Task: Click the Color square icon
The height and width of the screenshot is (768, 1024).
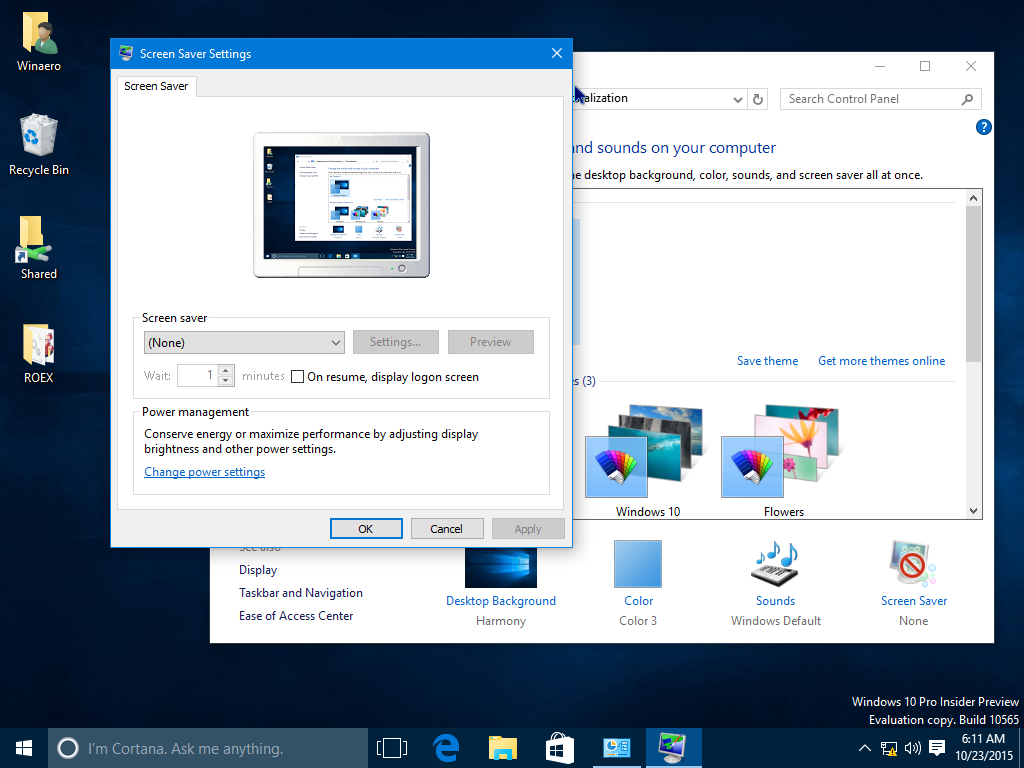Action: click(x=637, y=564)
